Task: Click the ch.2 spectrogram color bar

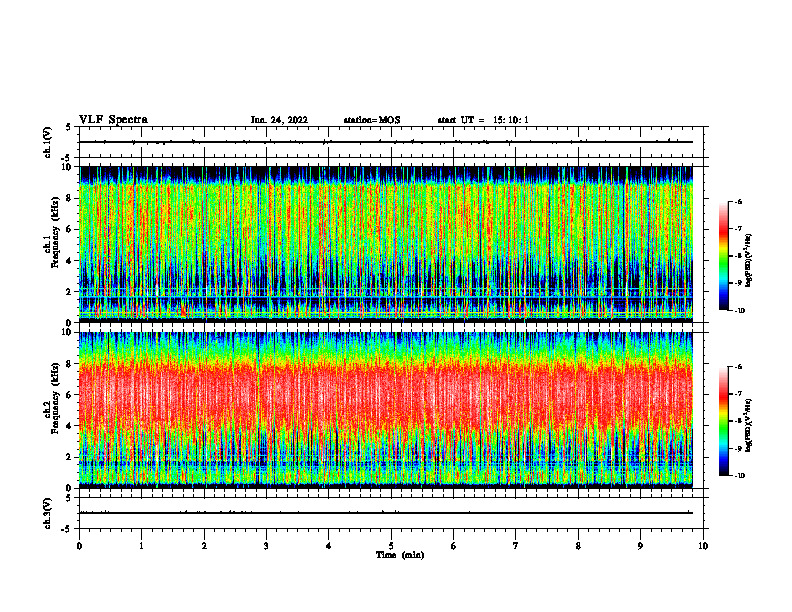Action: pyautogui.click(x=723, y=421)
